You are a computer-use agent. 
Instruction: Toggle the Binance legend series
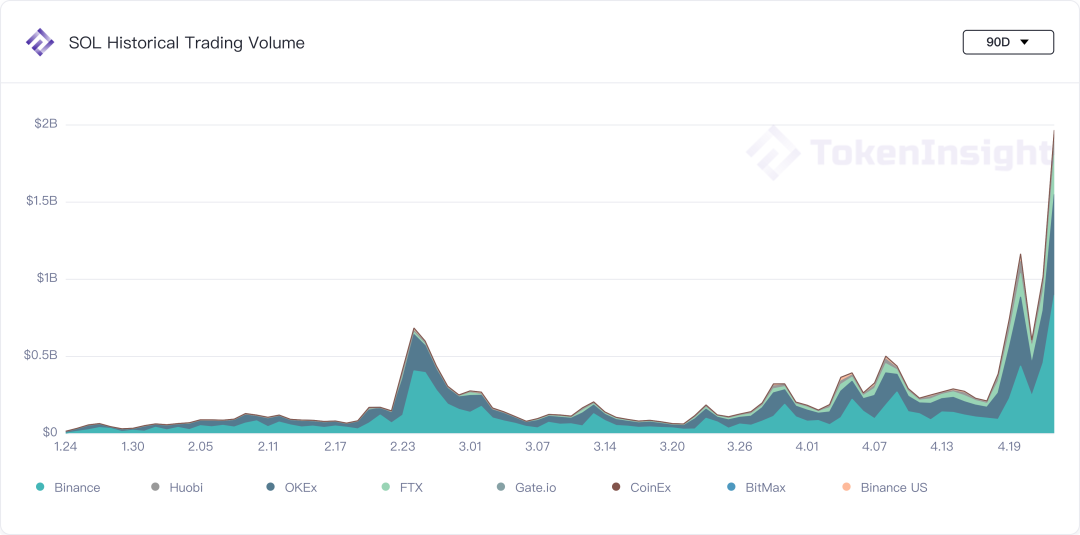(68, 487)
